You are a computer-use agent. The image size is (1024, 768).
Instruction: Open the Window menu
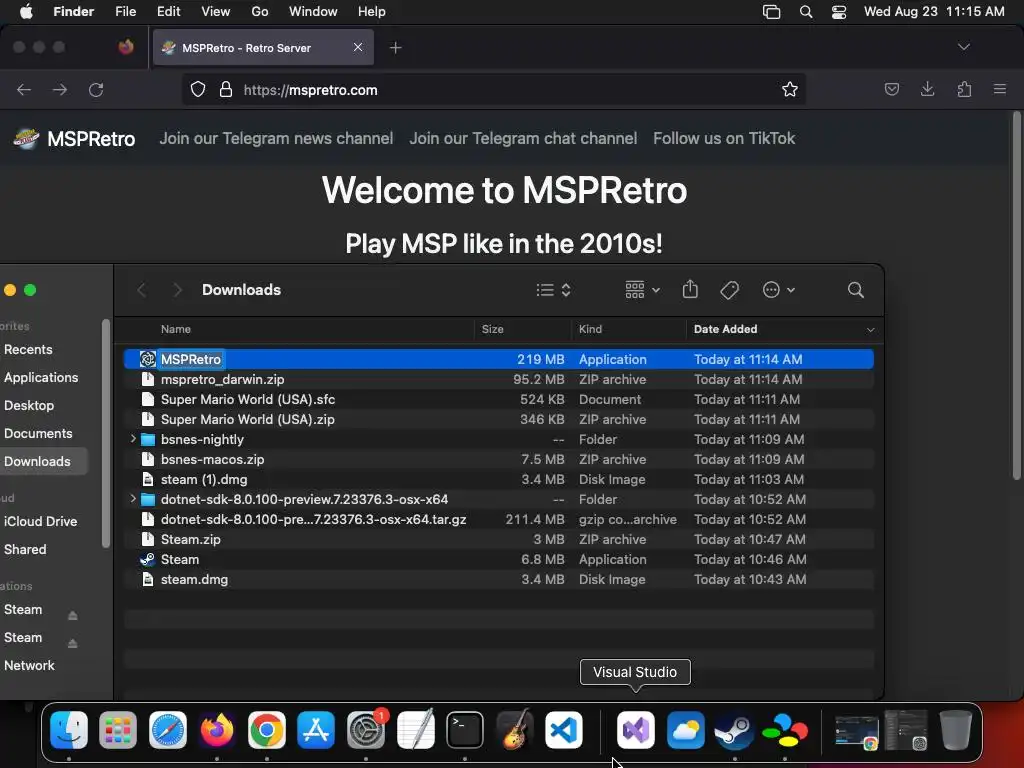tap(313, 12)
